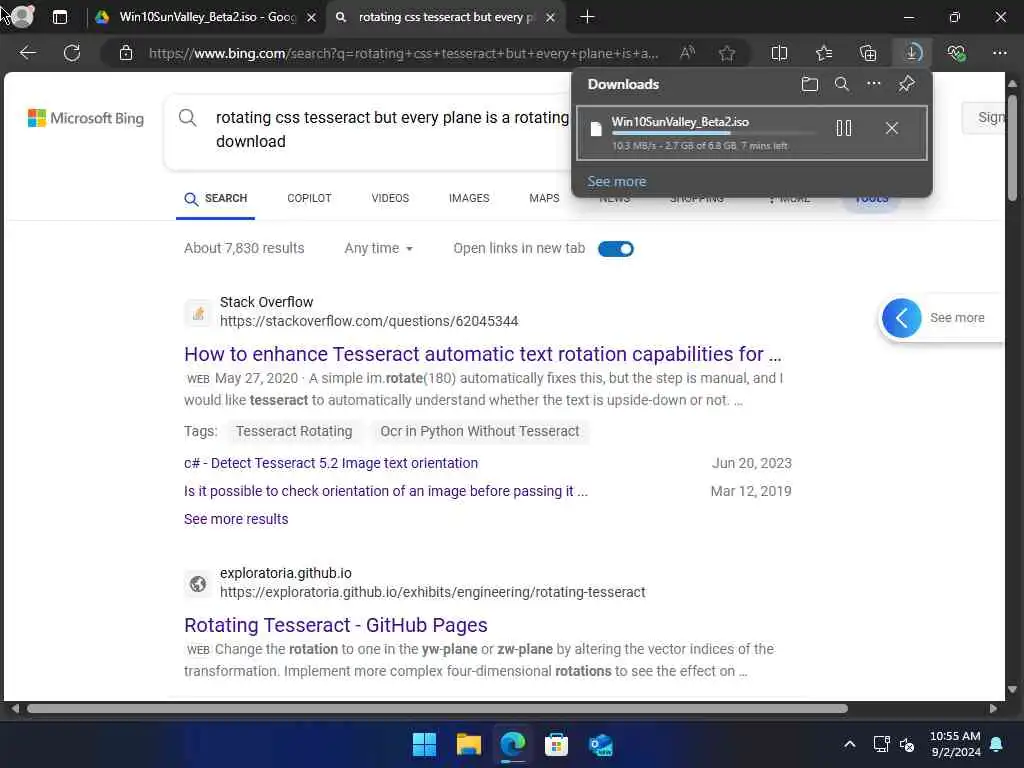The height and width of the screenshot is (768, 1024).
Task: Select the SEARCH results tab
Action: [x=216, y=199]
